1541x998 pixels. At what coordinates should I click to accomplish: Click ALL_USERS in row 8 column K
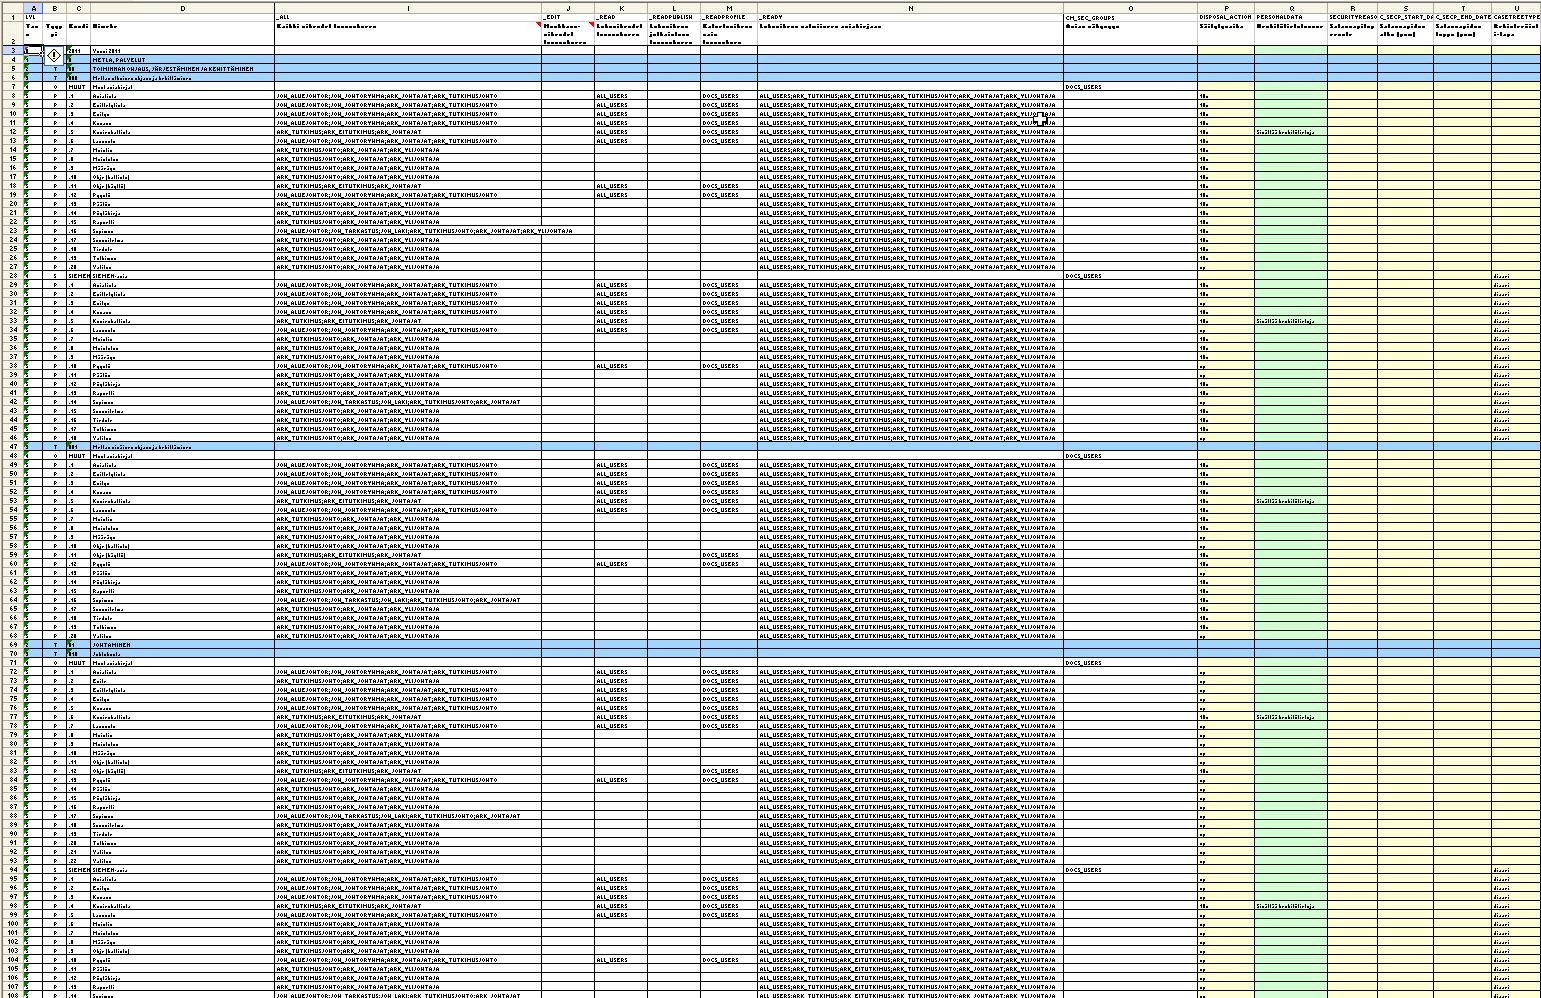(621, 96)
